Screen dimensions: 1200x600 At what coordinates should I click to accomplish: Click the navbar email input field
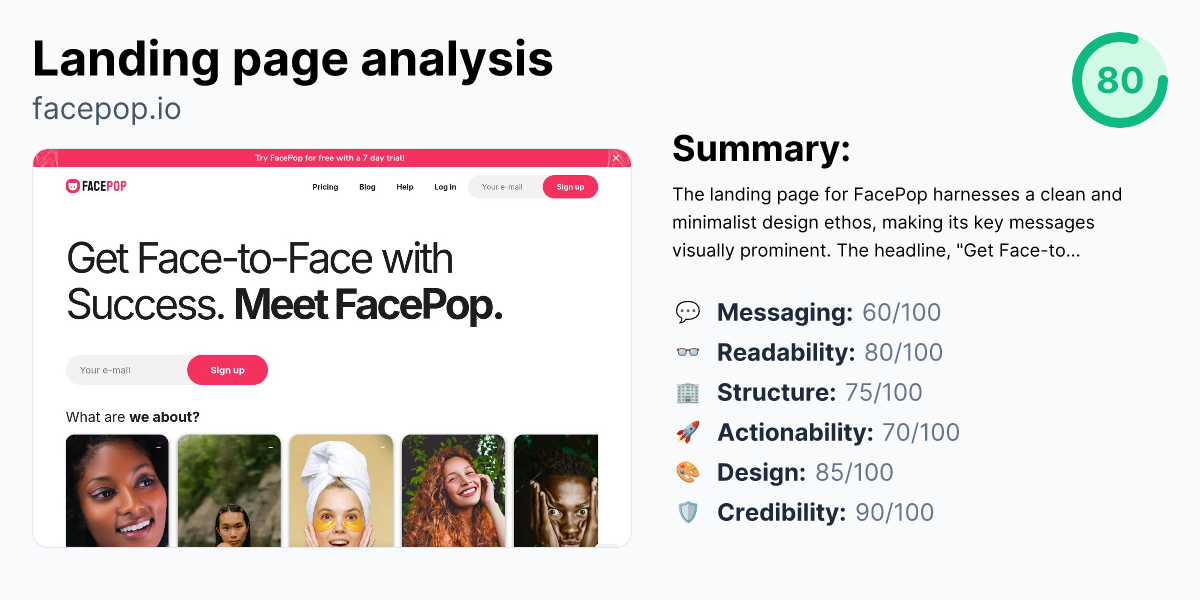click(505, 187)
